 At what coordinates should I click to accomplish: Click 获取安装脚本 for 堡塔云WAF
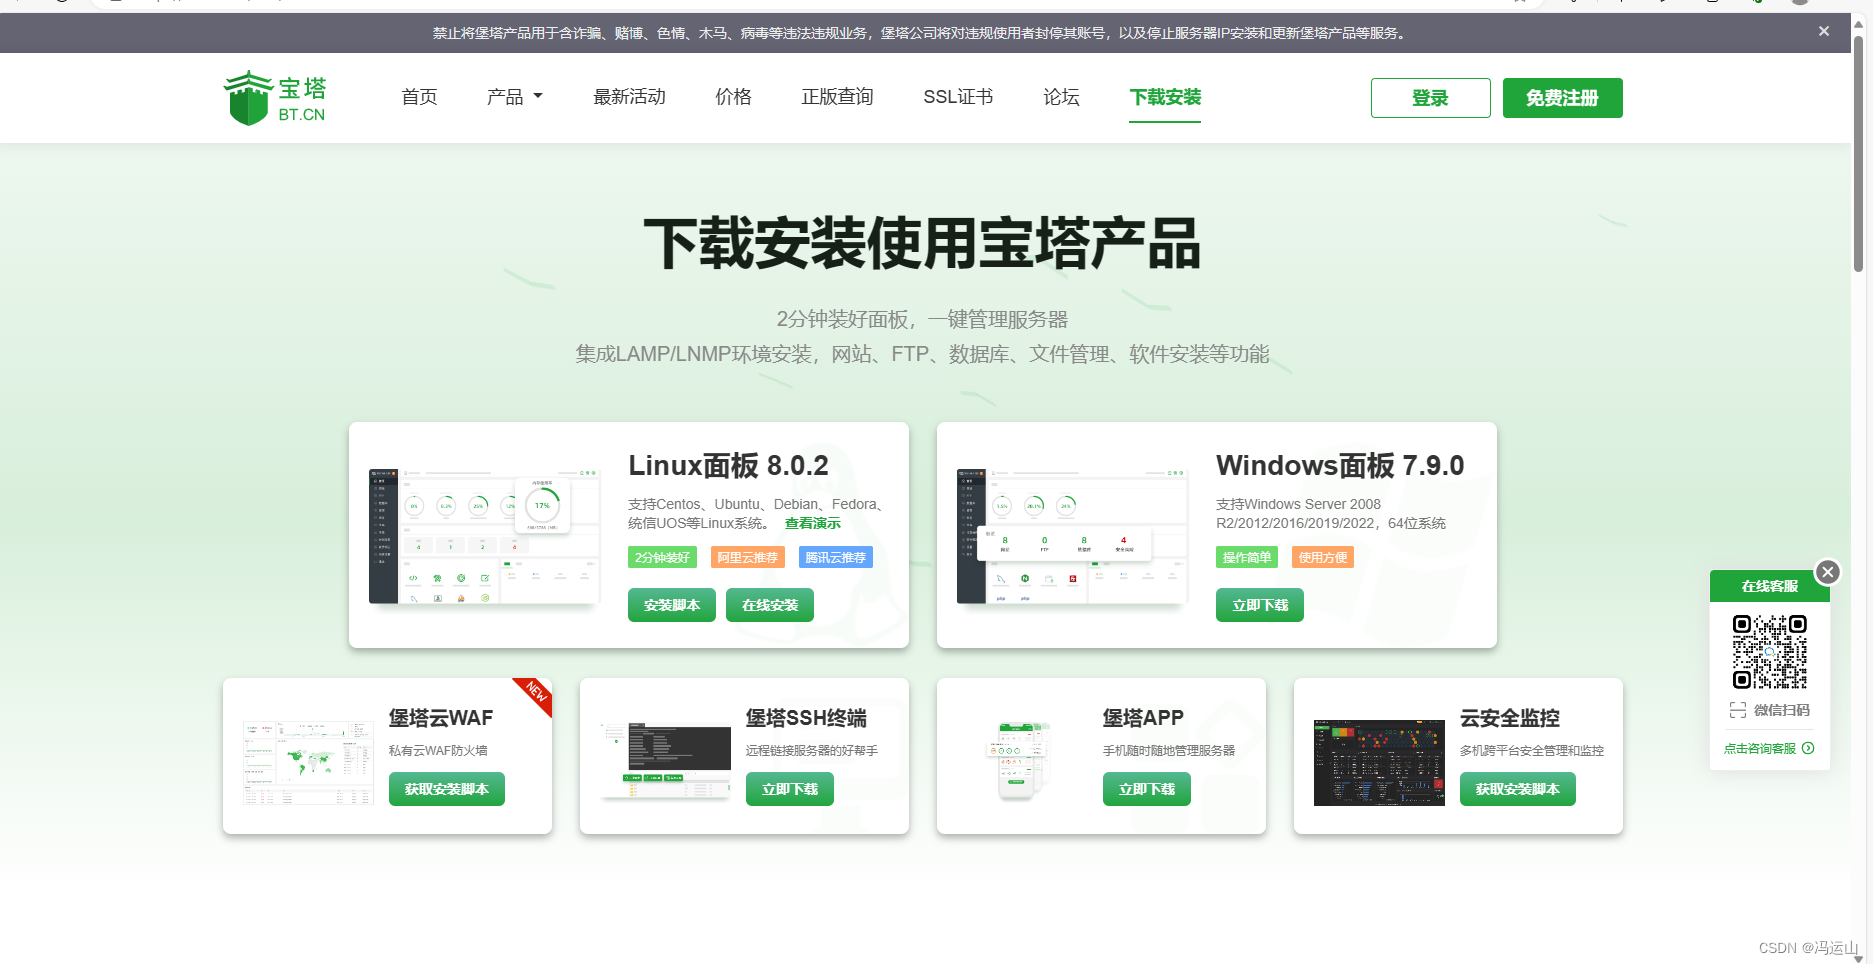pos(447,789)
